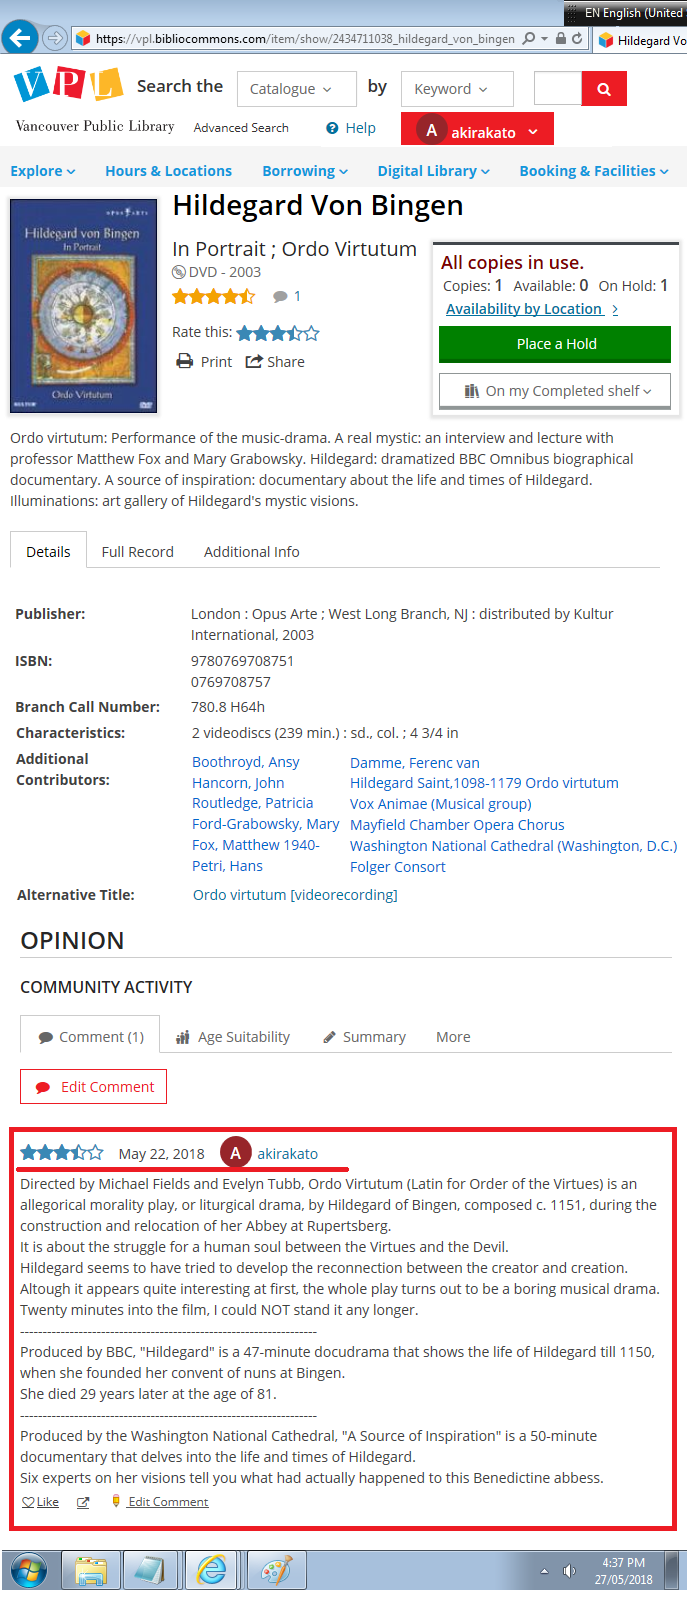Select the Summary tab

coord(364,1037)
